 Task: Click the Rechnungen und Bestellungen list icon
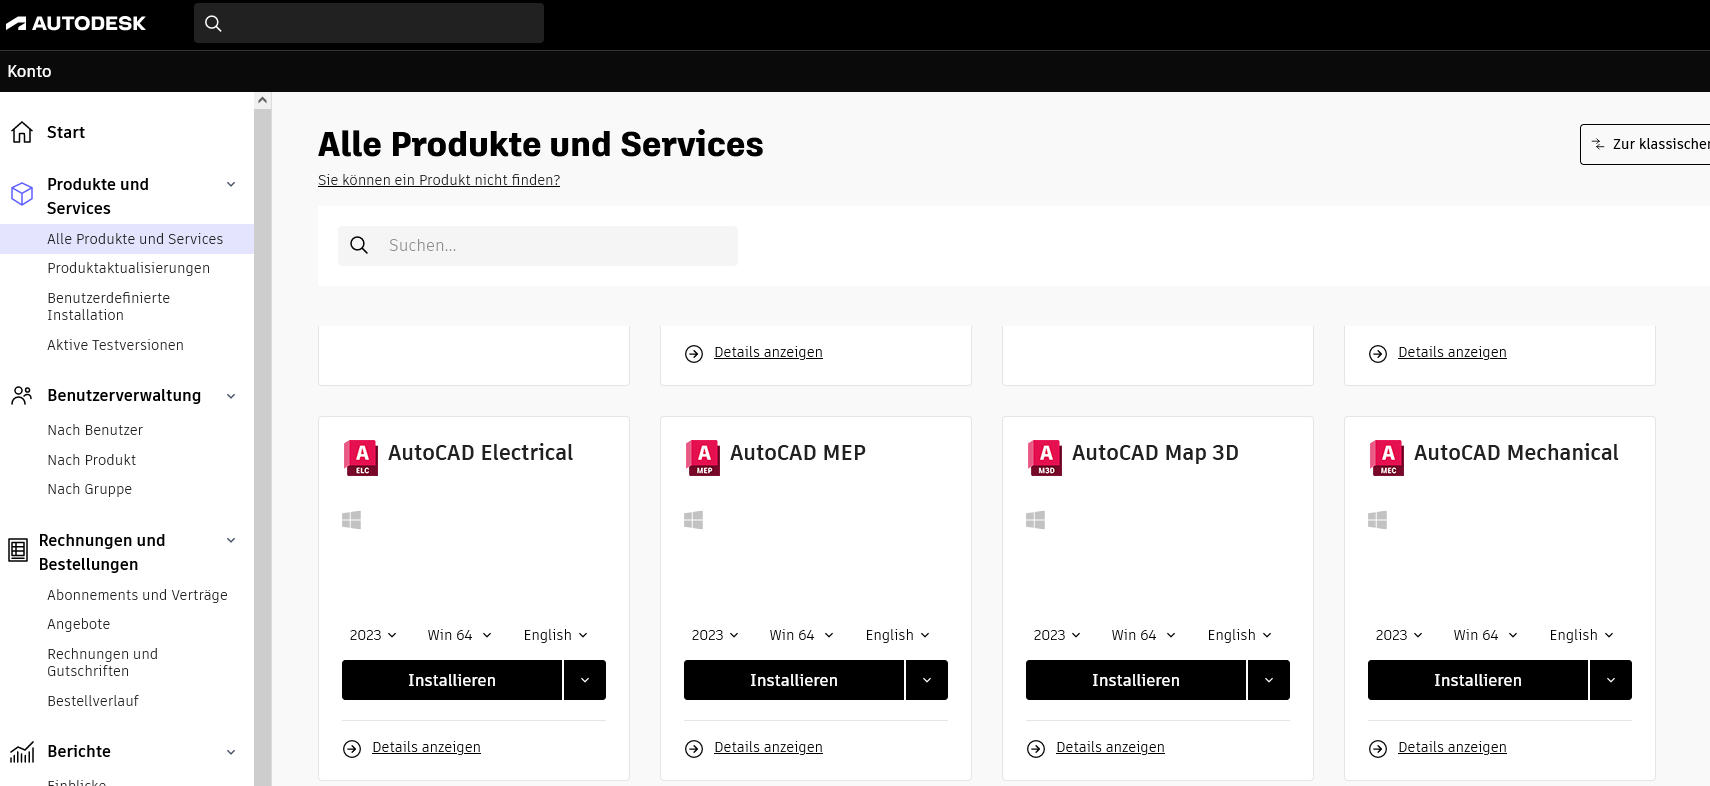tap(18, 550)
